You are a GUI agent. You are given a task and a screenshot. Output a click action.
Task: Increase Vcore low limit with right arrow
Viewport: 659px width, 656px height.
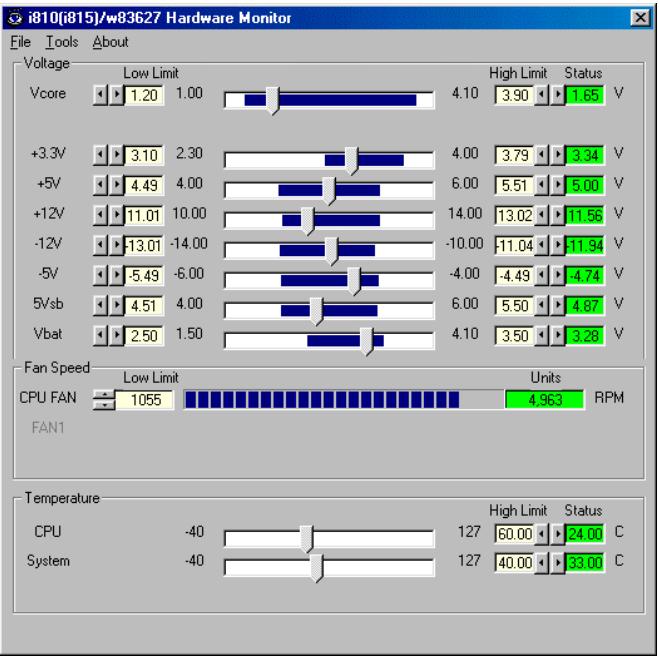click(116, 95)
